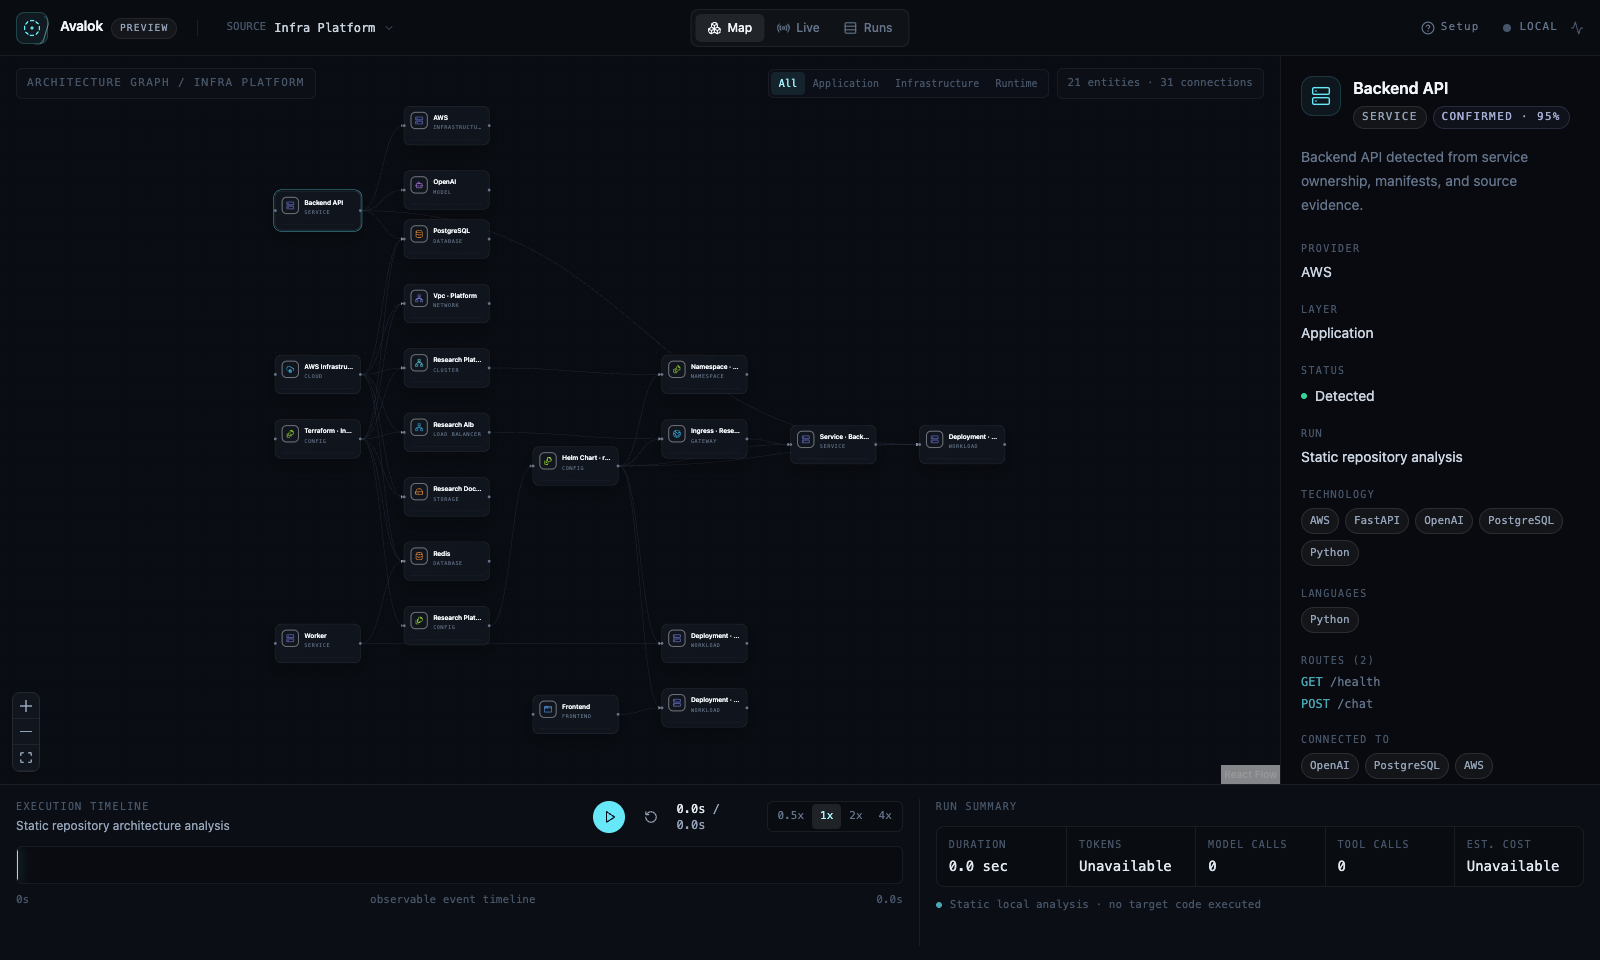Click the activity pulse icon
Viewport: 1600px width, 960px height.
click(x=1577, y=28)
